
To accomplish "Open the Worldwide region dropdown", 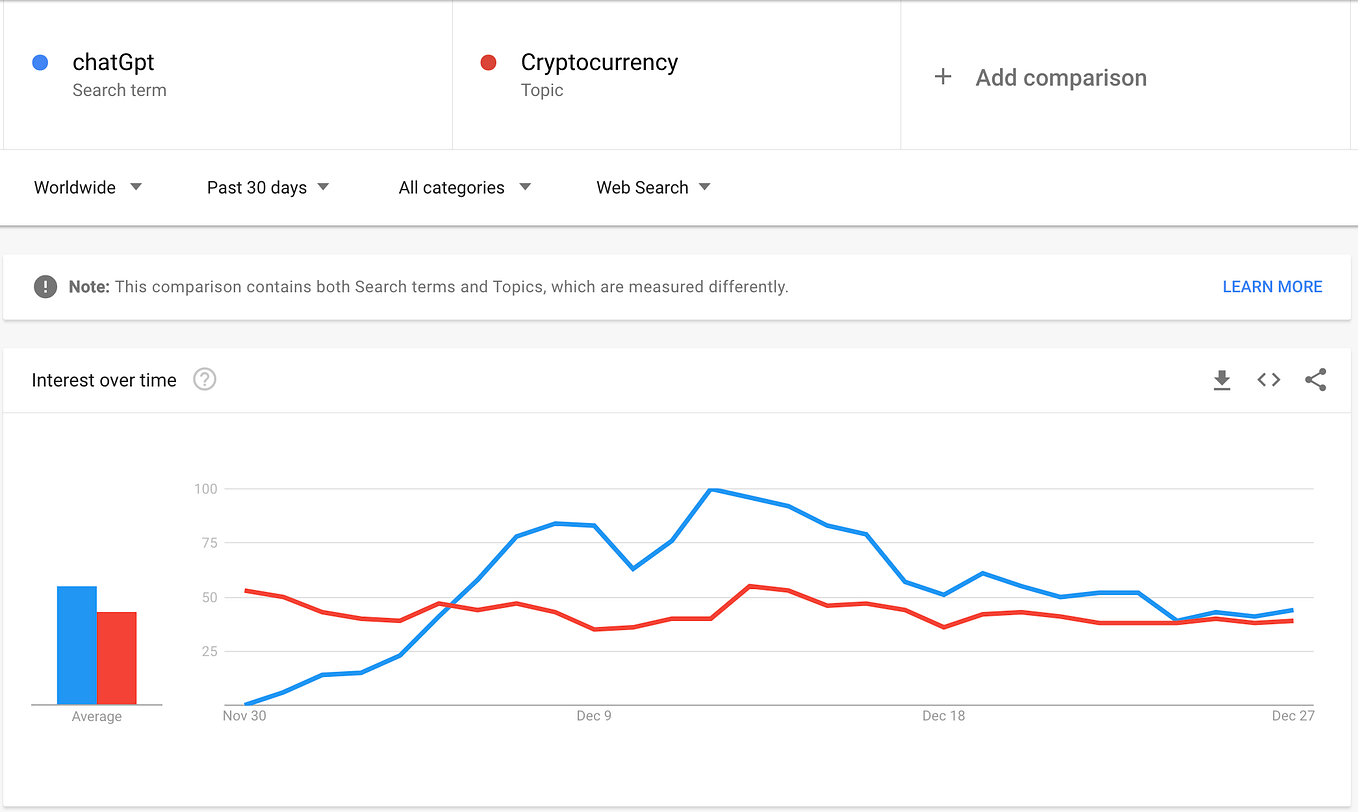I will [88, 187].
